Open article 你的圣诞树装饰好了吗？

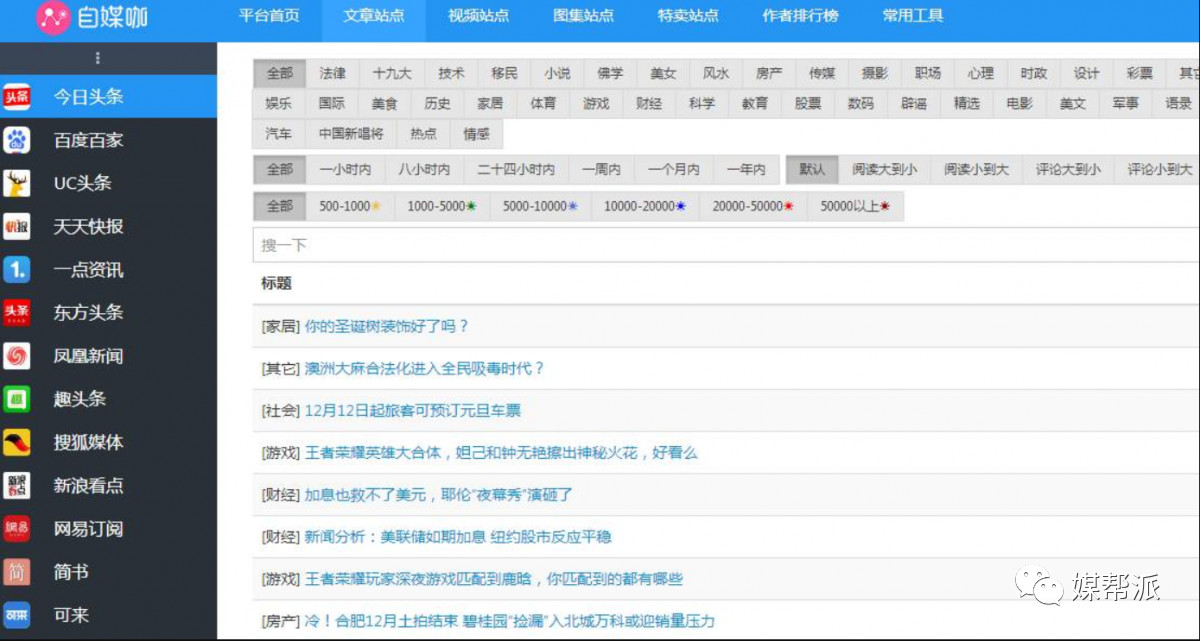pos(386,326)
